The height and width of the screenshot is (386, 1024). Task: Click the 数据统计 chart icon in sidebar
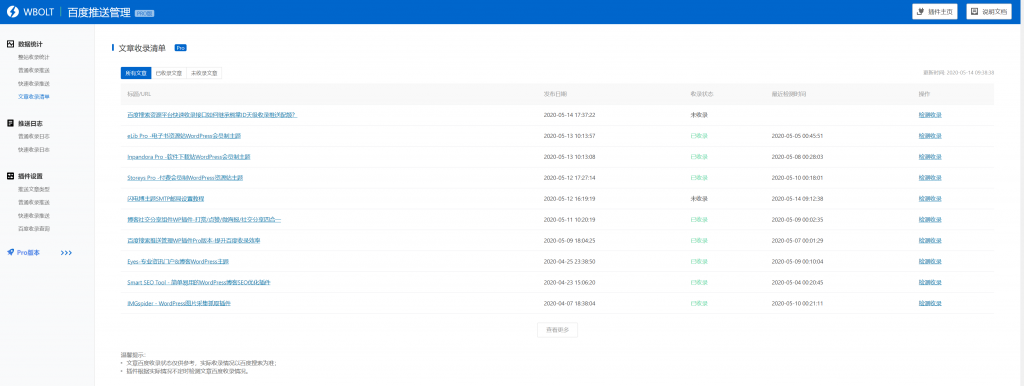(10, 44)
